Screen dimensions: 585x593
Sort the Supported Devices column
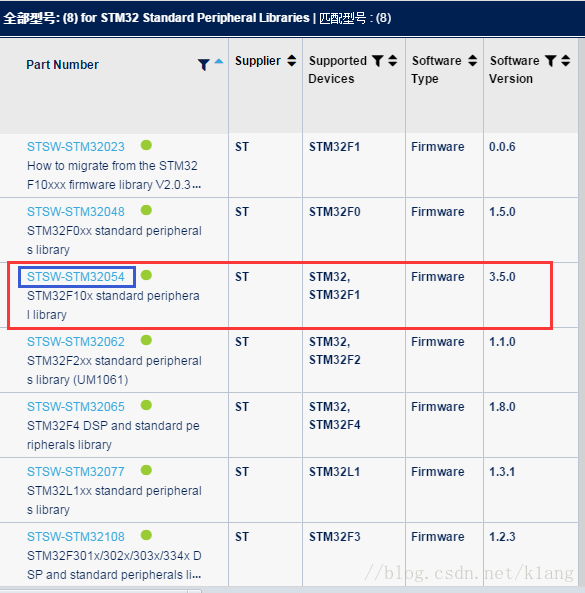(x=393, y=61)
